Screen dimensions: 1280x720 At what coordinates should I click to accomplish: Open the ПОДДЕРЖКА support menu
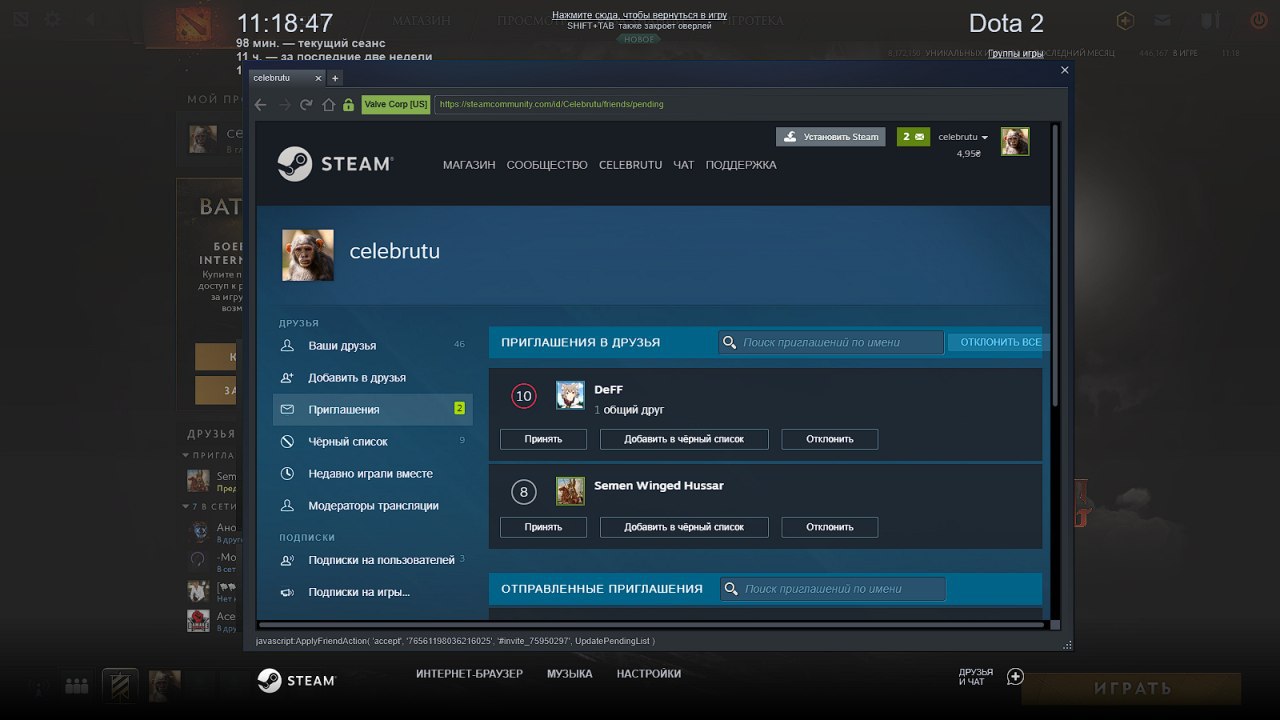pos(741,165)
